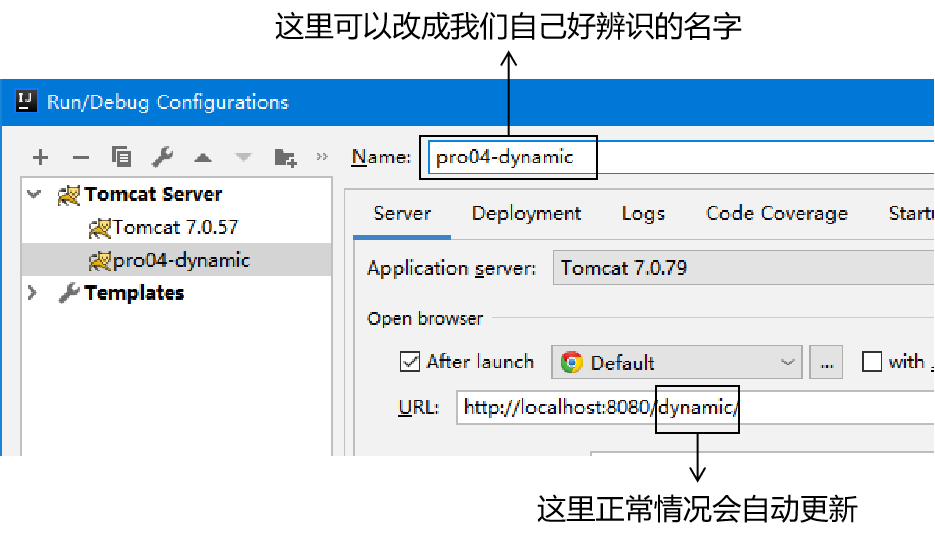Select pro04-dynamic configuration in tree
935x534 pixels.
176,260
